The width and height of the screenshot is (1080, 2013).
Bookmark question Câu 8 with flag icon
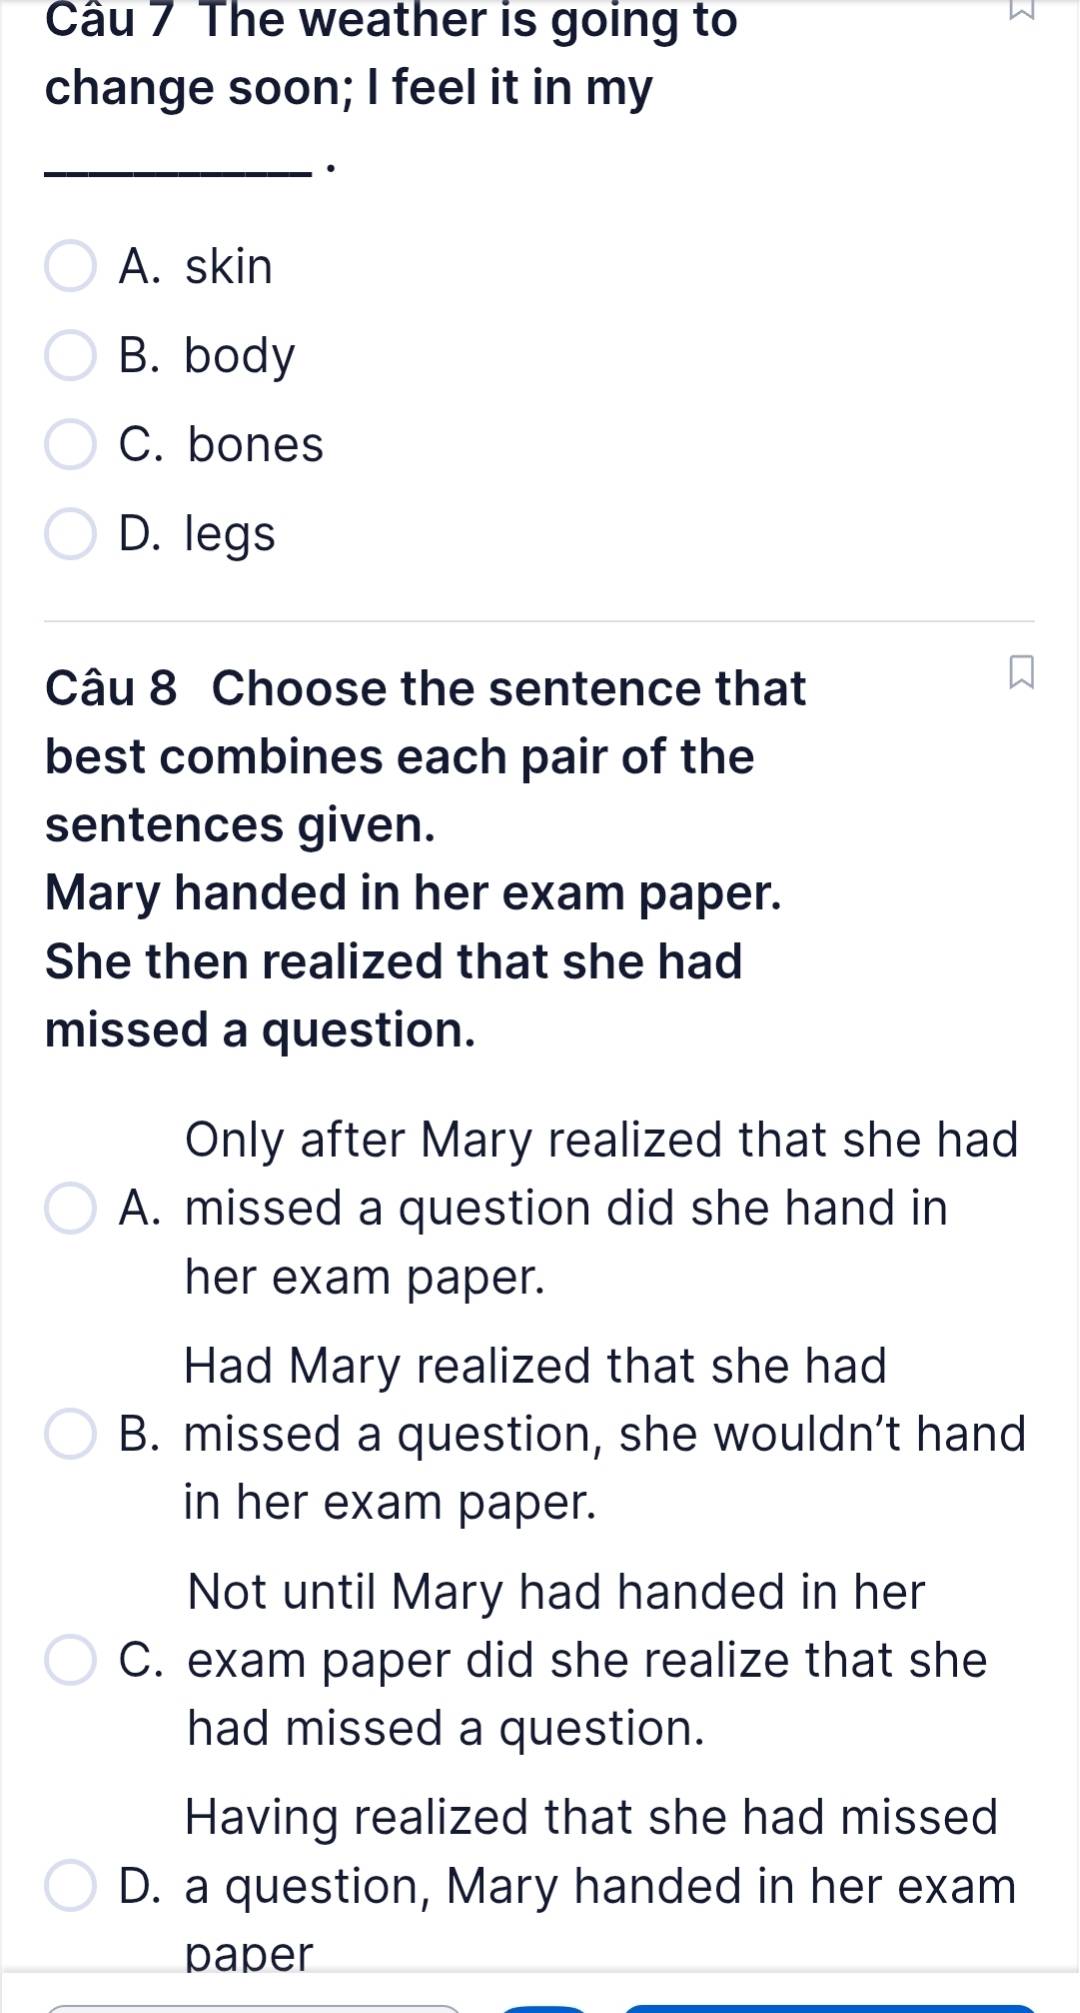1020,672
